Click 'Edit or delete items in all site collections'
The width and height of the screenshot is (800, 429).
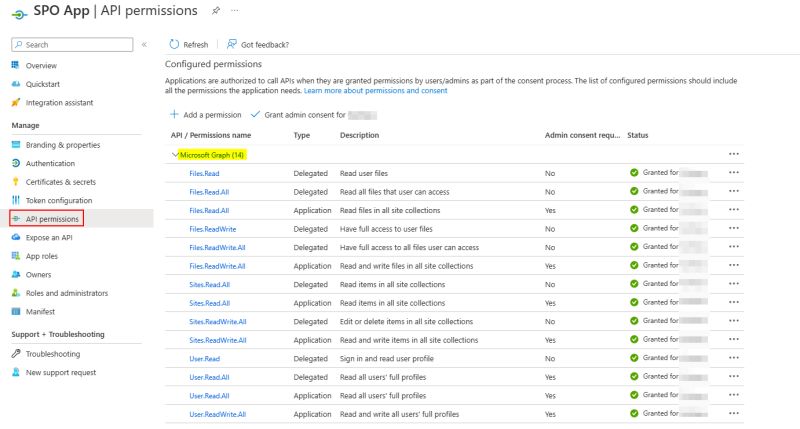[406, 321]
